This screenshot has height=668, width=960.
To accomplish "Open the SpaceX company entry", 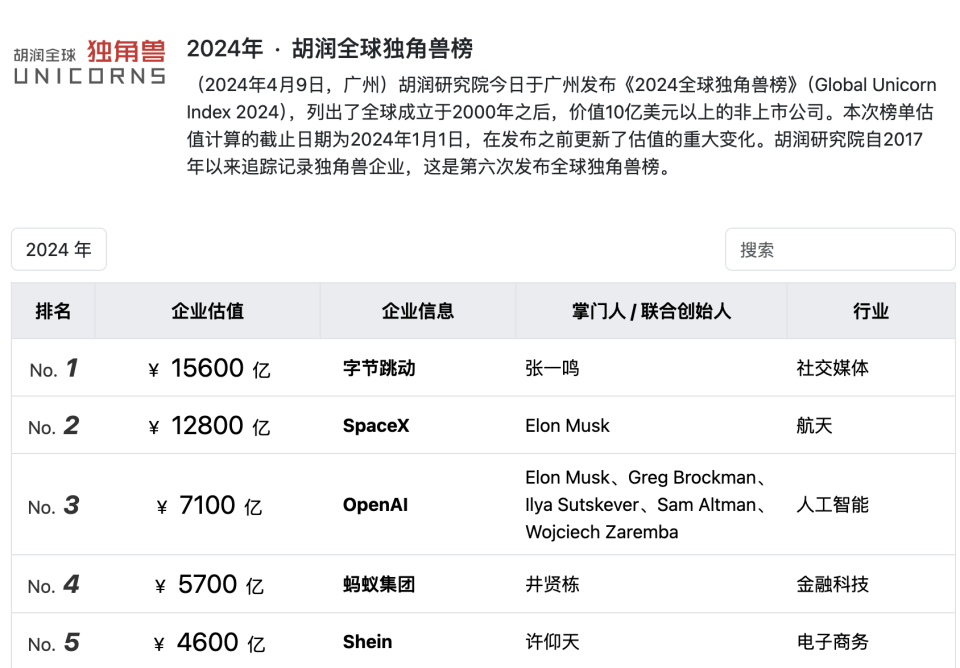I will (x=376, y=426).
